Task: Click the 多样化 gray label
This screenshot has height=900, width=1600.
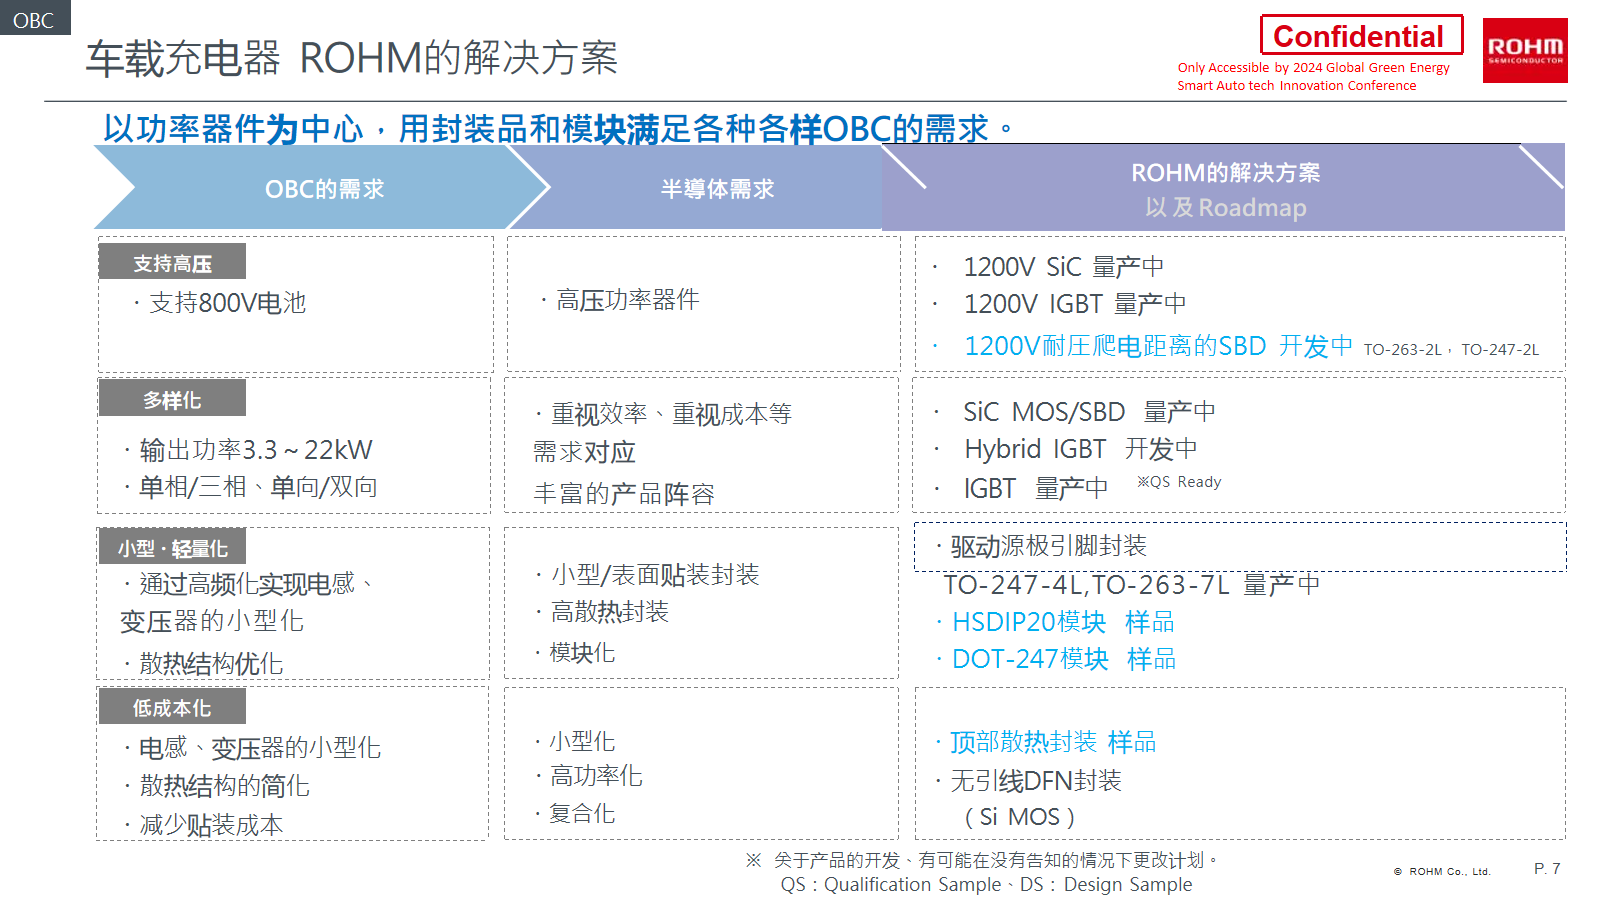Action: [x=172, y=400]
